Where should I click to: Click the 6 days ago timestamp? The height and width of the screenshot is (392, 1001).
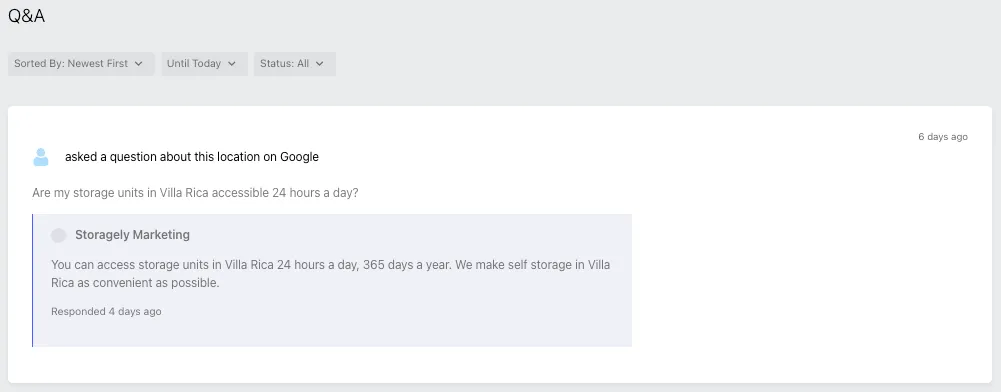(x=943, y=137)
